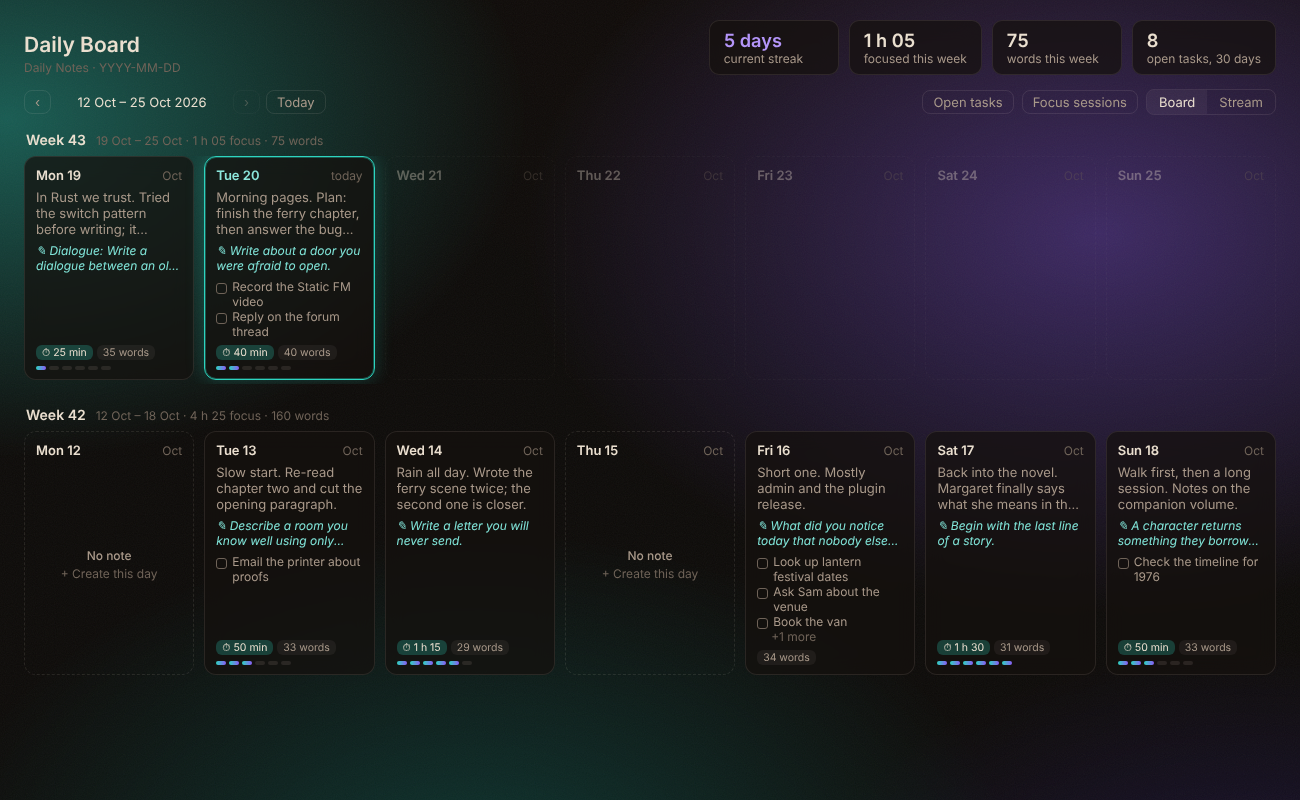Viewport: 1300px width, 800px height.
Task: Create note for Mon 12
Action: tap(109, 574)
